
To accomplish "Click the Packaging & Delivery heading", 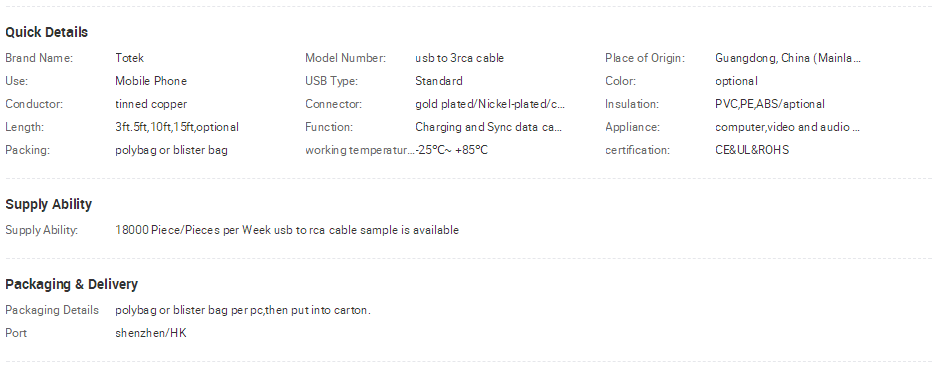I will click(x=71, y=284).
